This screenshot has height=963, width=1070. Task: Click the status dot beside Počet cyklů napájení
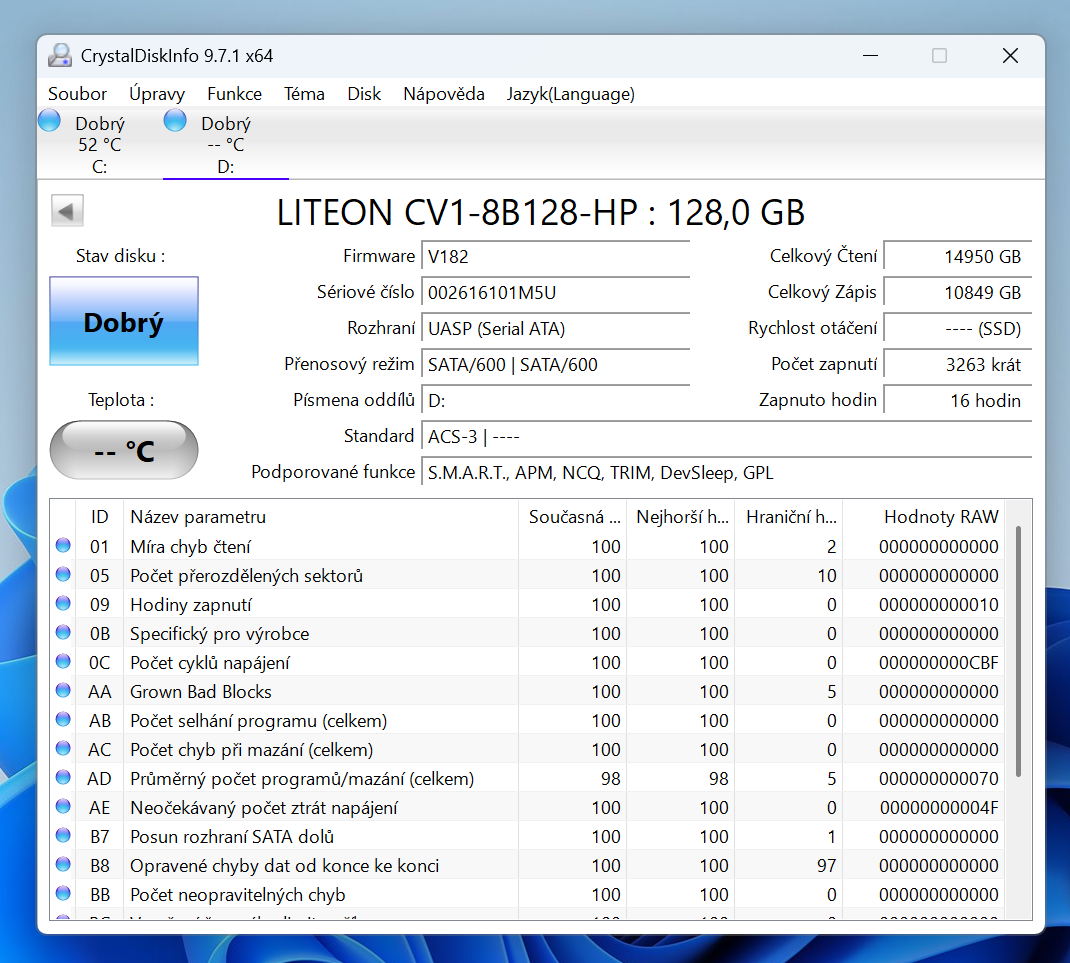62,662
